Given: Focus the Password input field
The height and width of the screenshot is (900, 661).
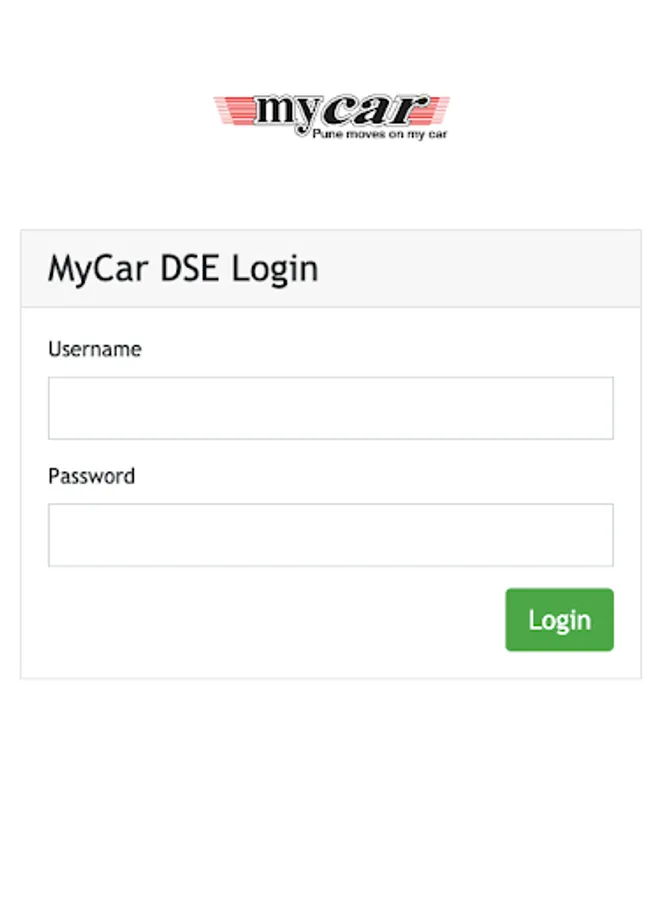Looking at the screenshot, I should coord(330,535).
